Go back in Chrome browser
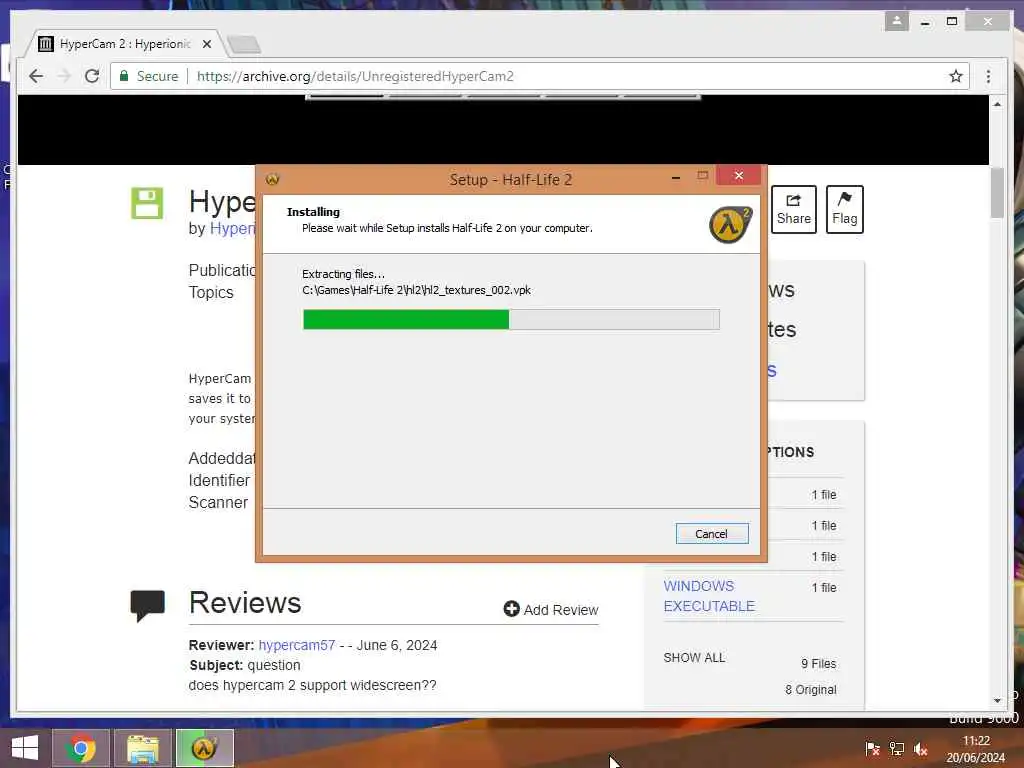Viewport: 1024px width, 768px height. [37, 76]
